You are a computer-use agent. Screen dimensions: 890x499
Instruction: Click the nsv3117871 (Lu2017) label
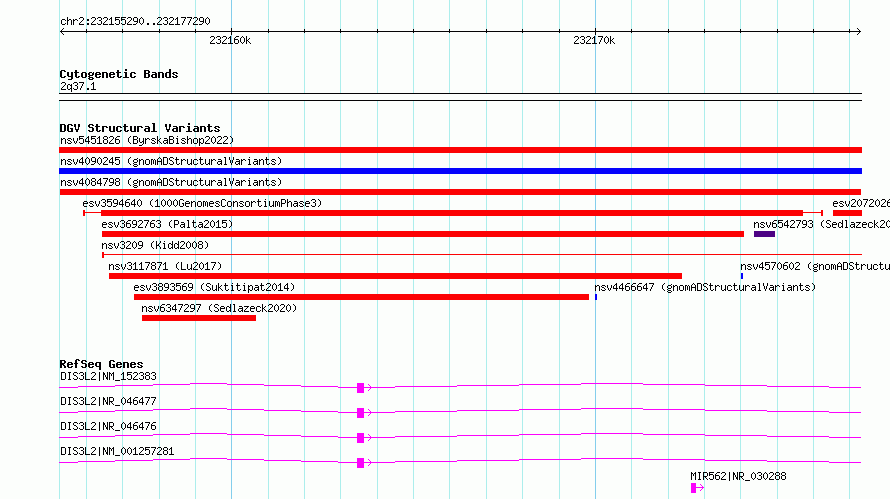pyautogui.click(x=165, y=266)
